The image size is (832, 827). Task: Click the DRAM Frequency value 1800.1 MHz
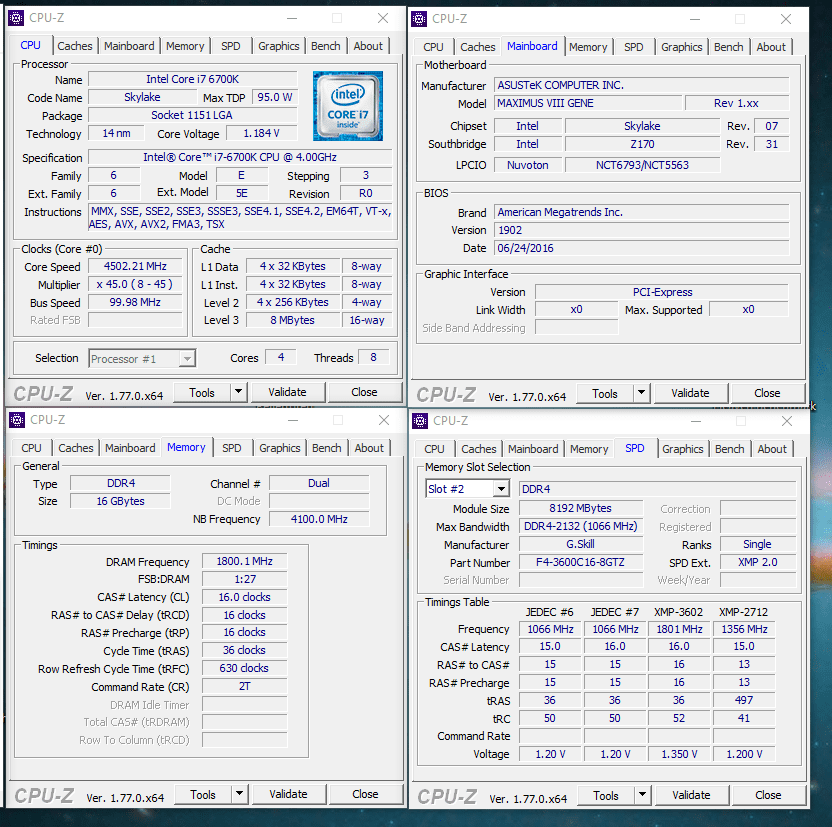pos(245,561)
